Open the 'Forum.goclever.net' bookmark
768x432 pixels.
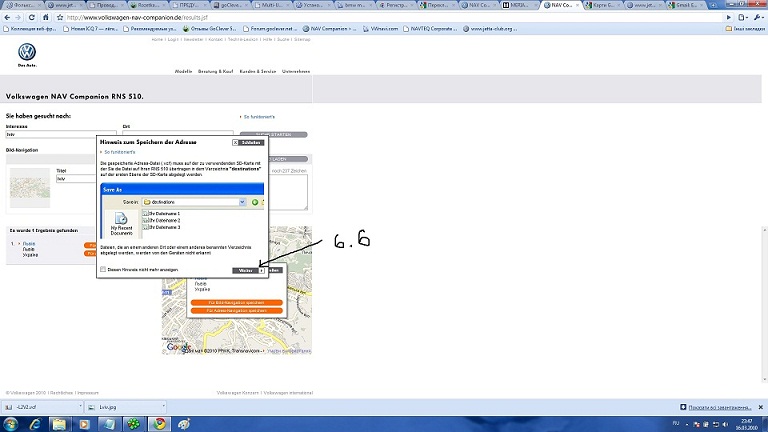(x=270, y=29)
